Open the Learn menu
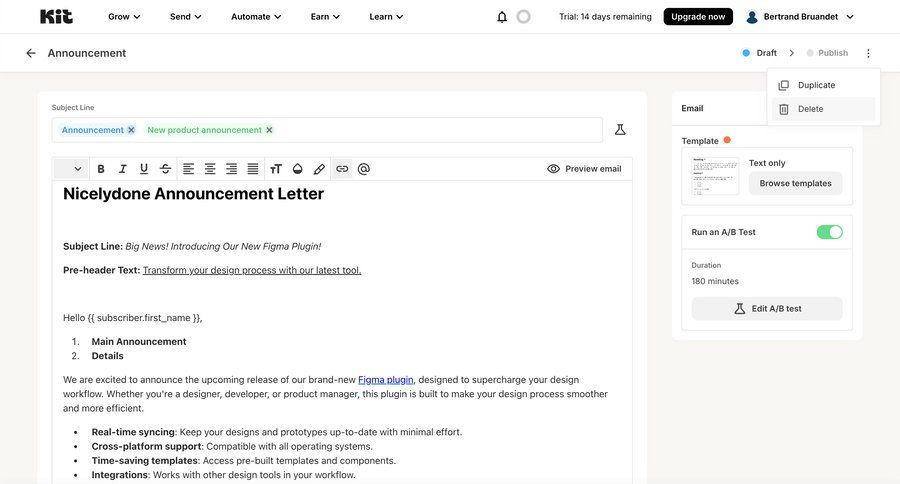The width and height of the screenshot is (900, 484). 386,17
